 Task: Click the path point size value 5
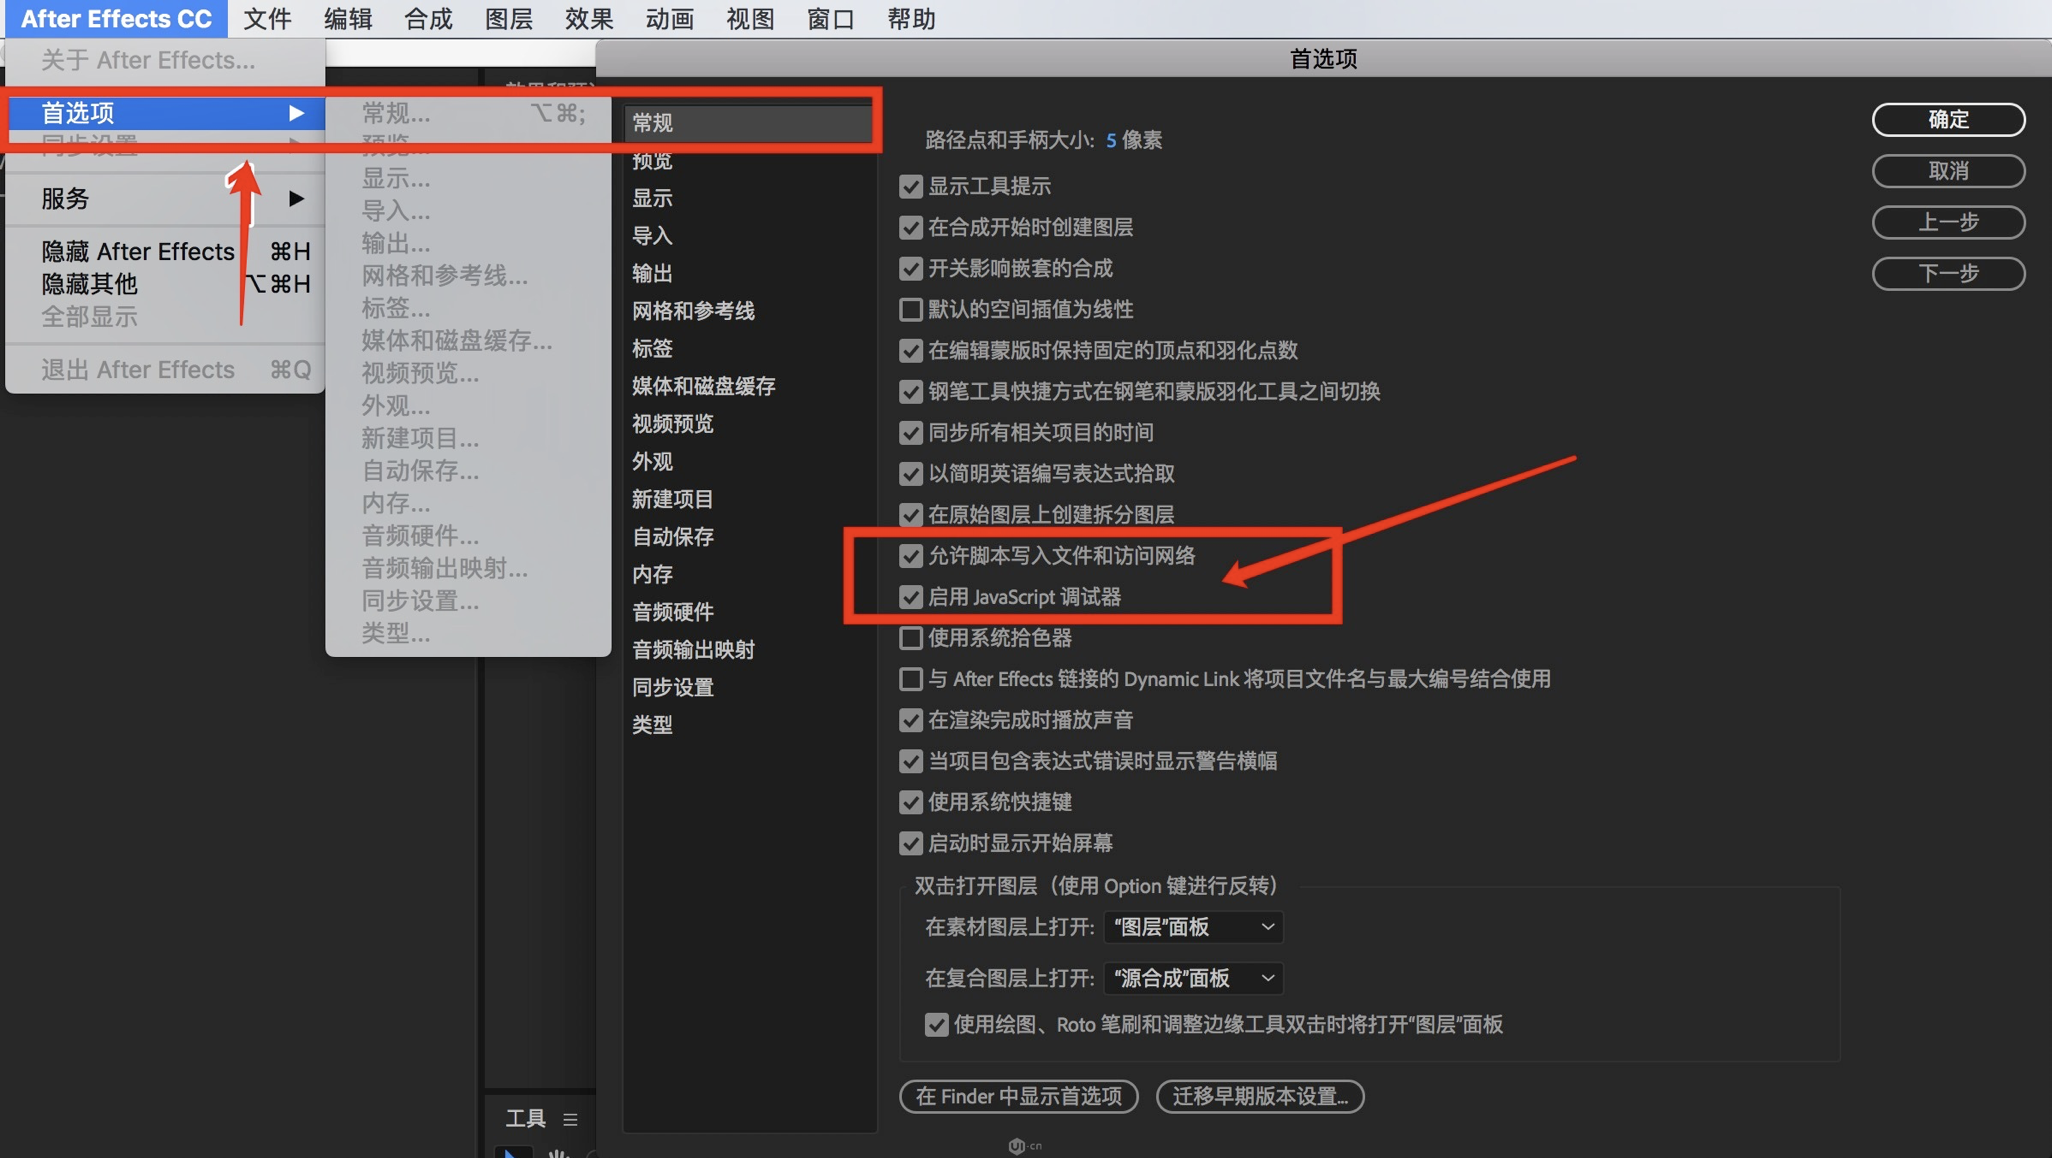[1110, 140]
